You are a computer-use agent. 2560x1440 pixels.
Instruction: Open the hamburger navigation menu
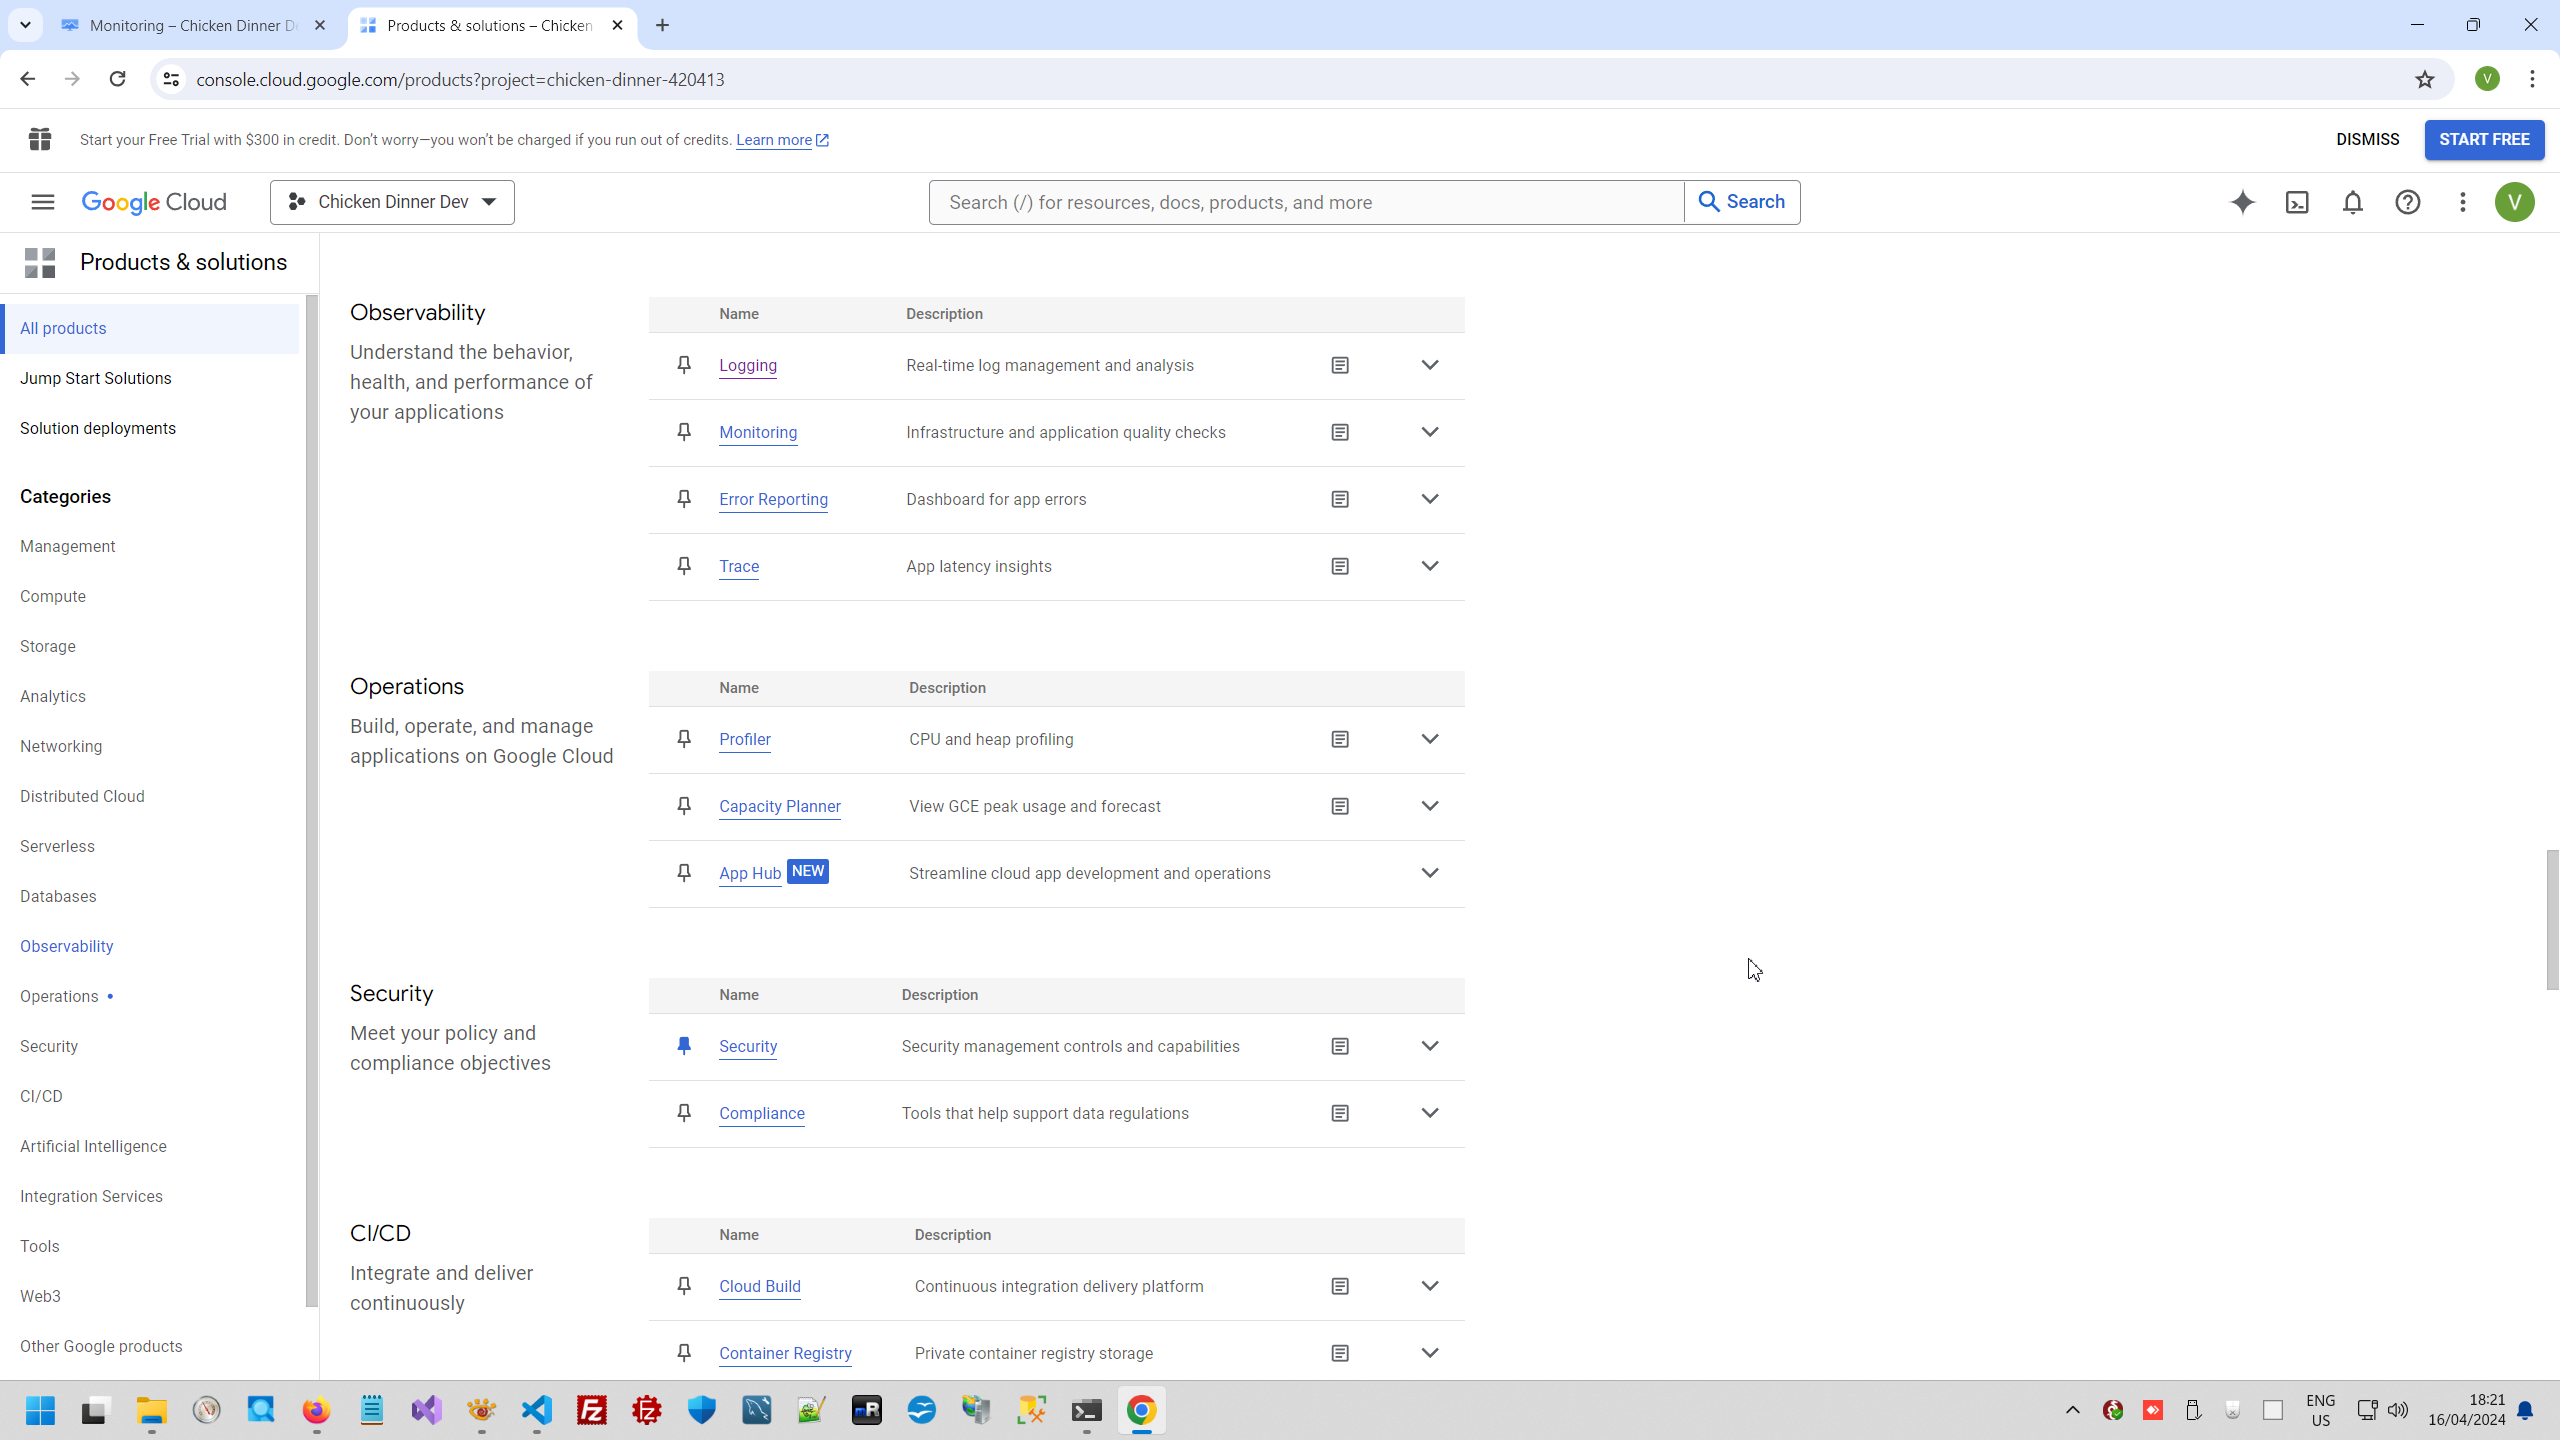[42, 203]
